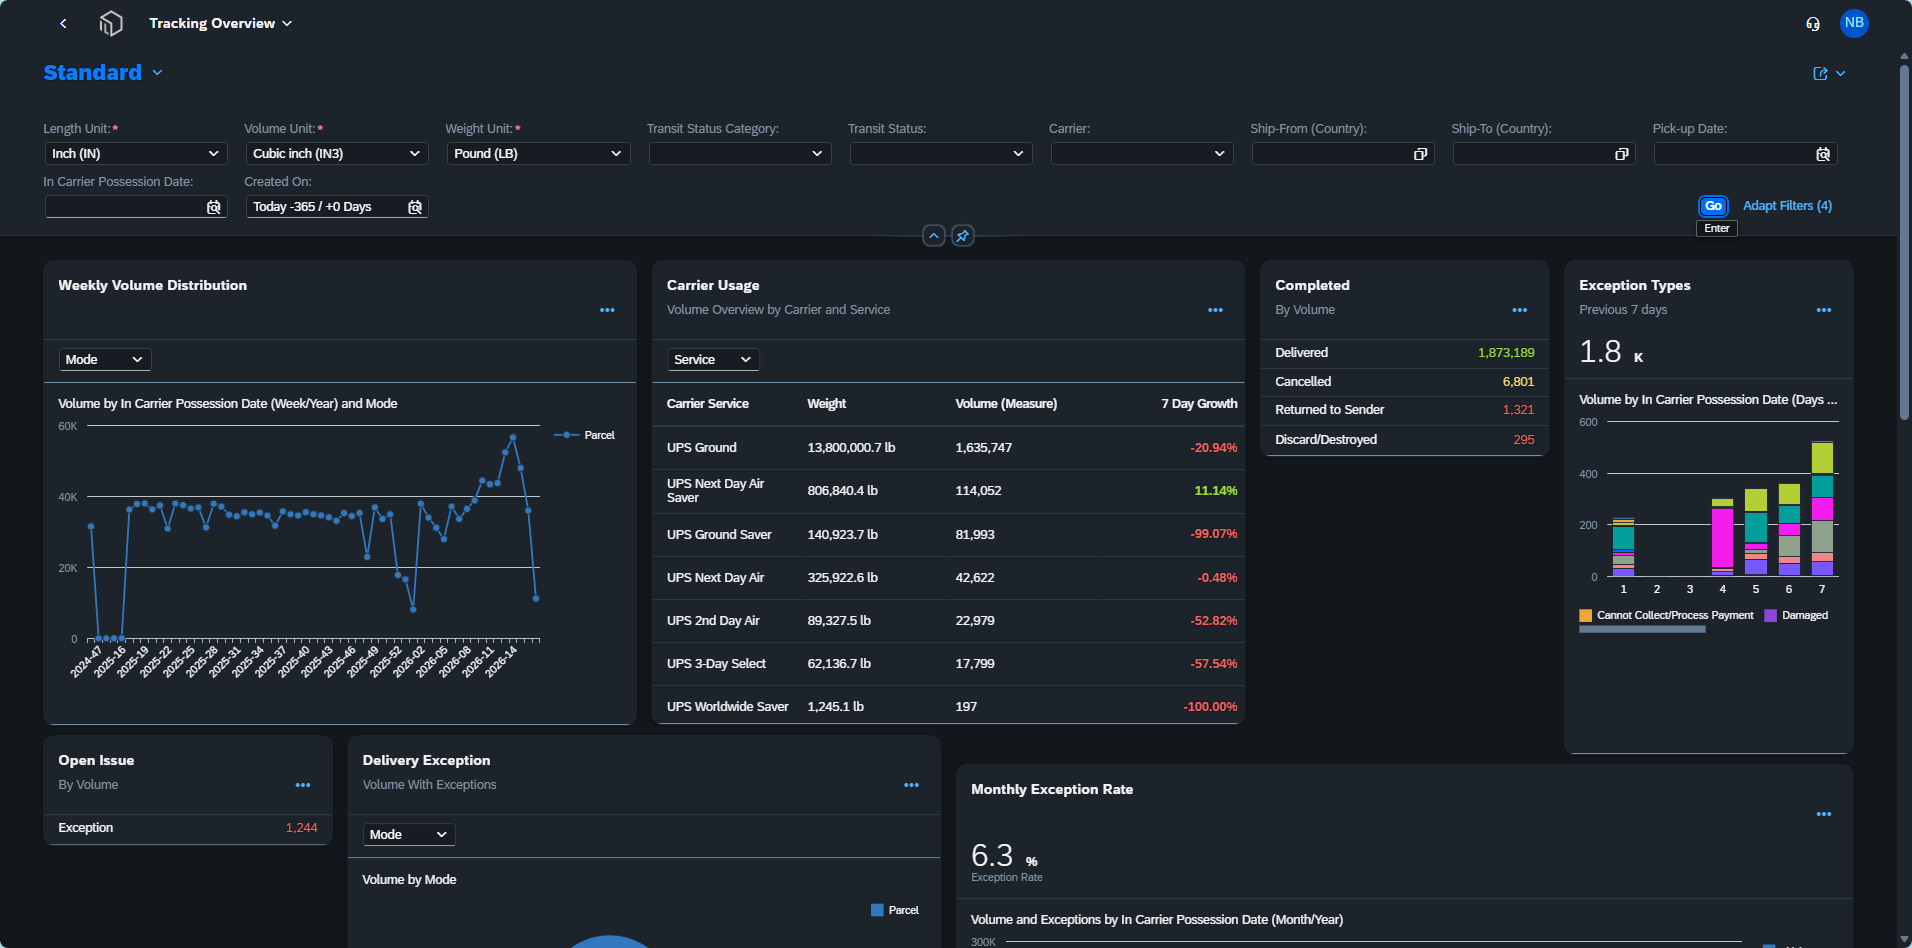
Task: Click the Discard/Destroyed row
Action: (x=1404, y=440)
